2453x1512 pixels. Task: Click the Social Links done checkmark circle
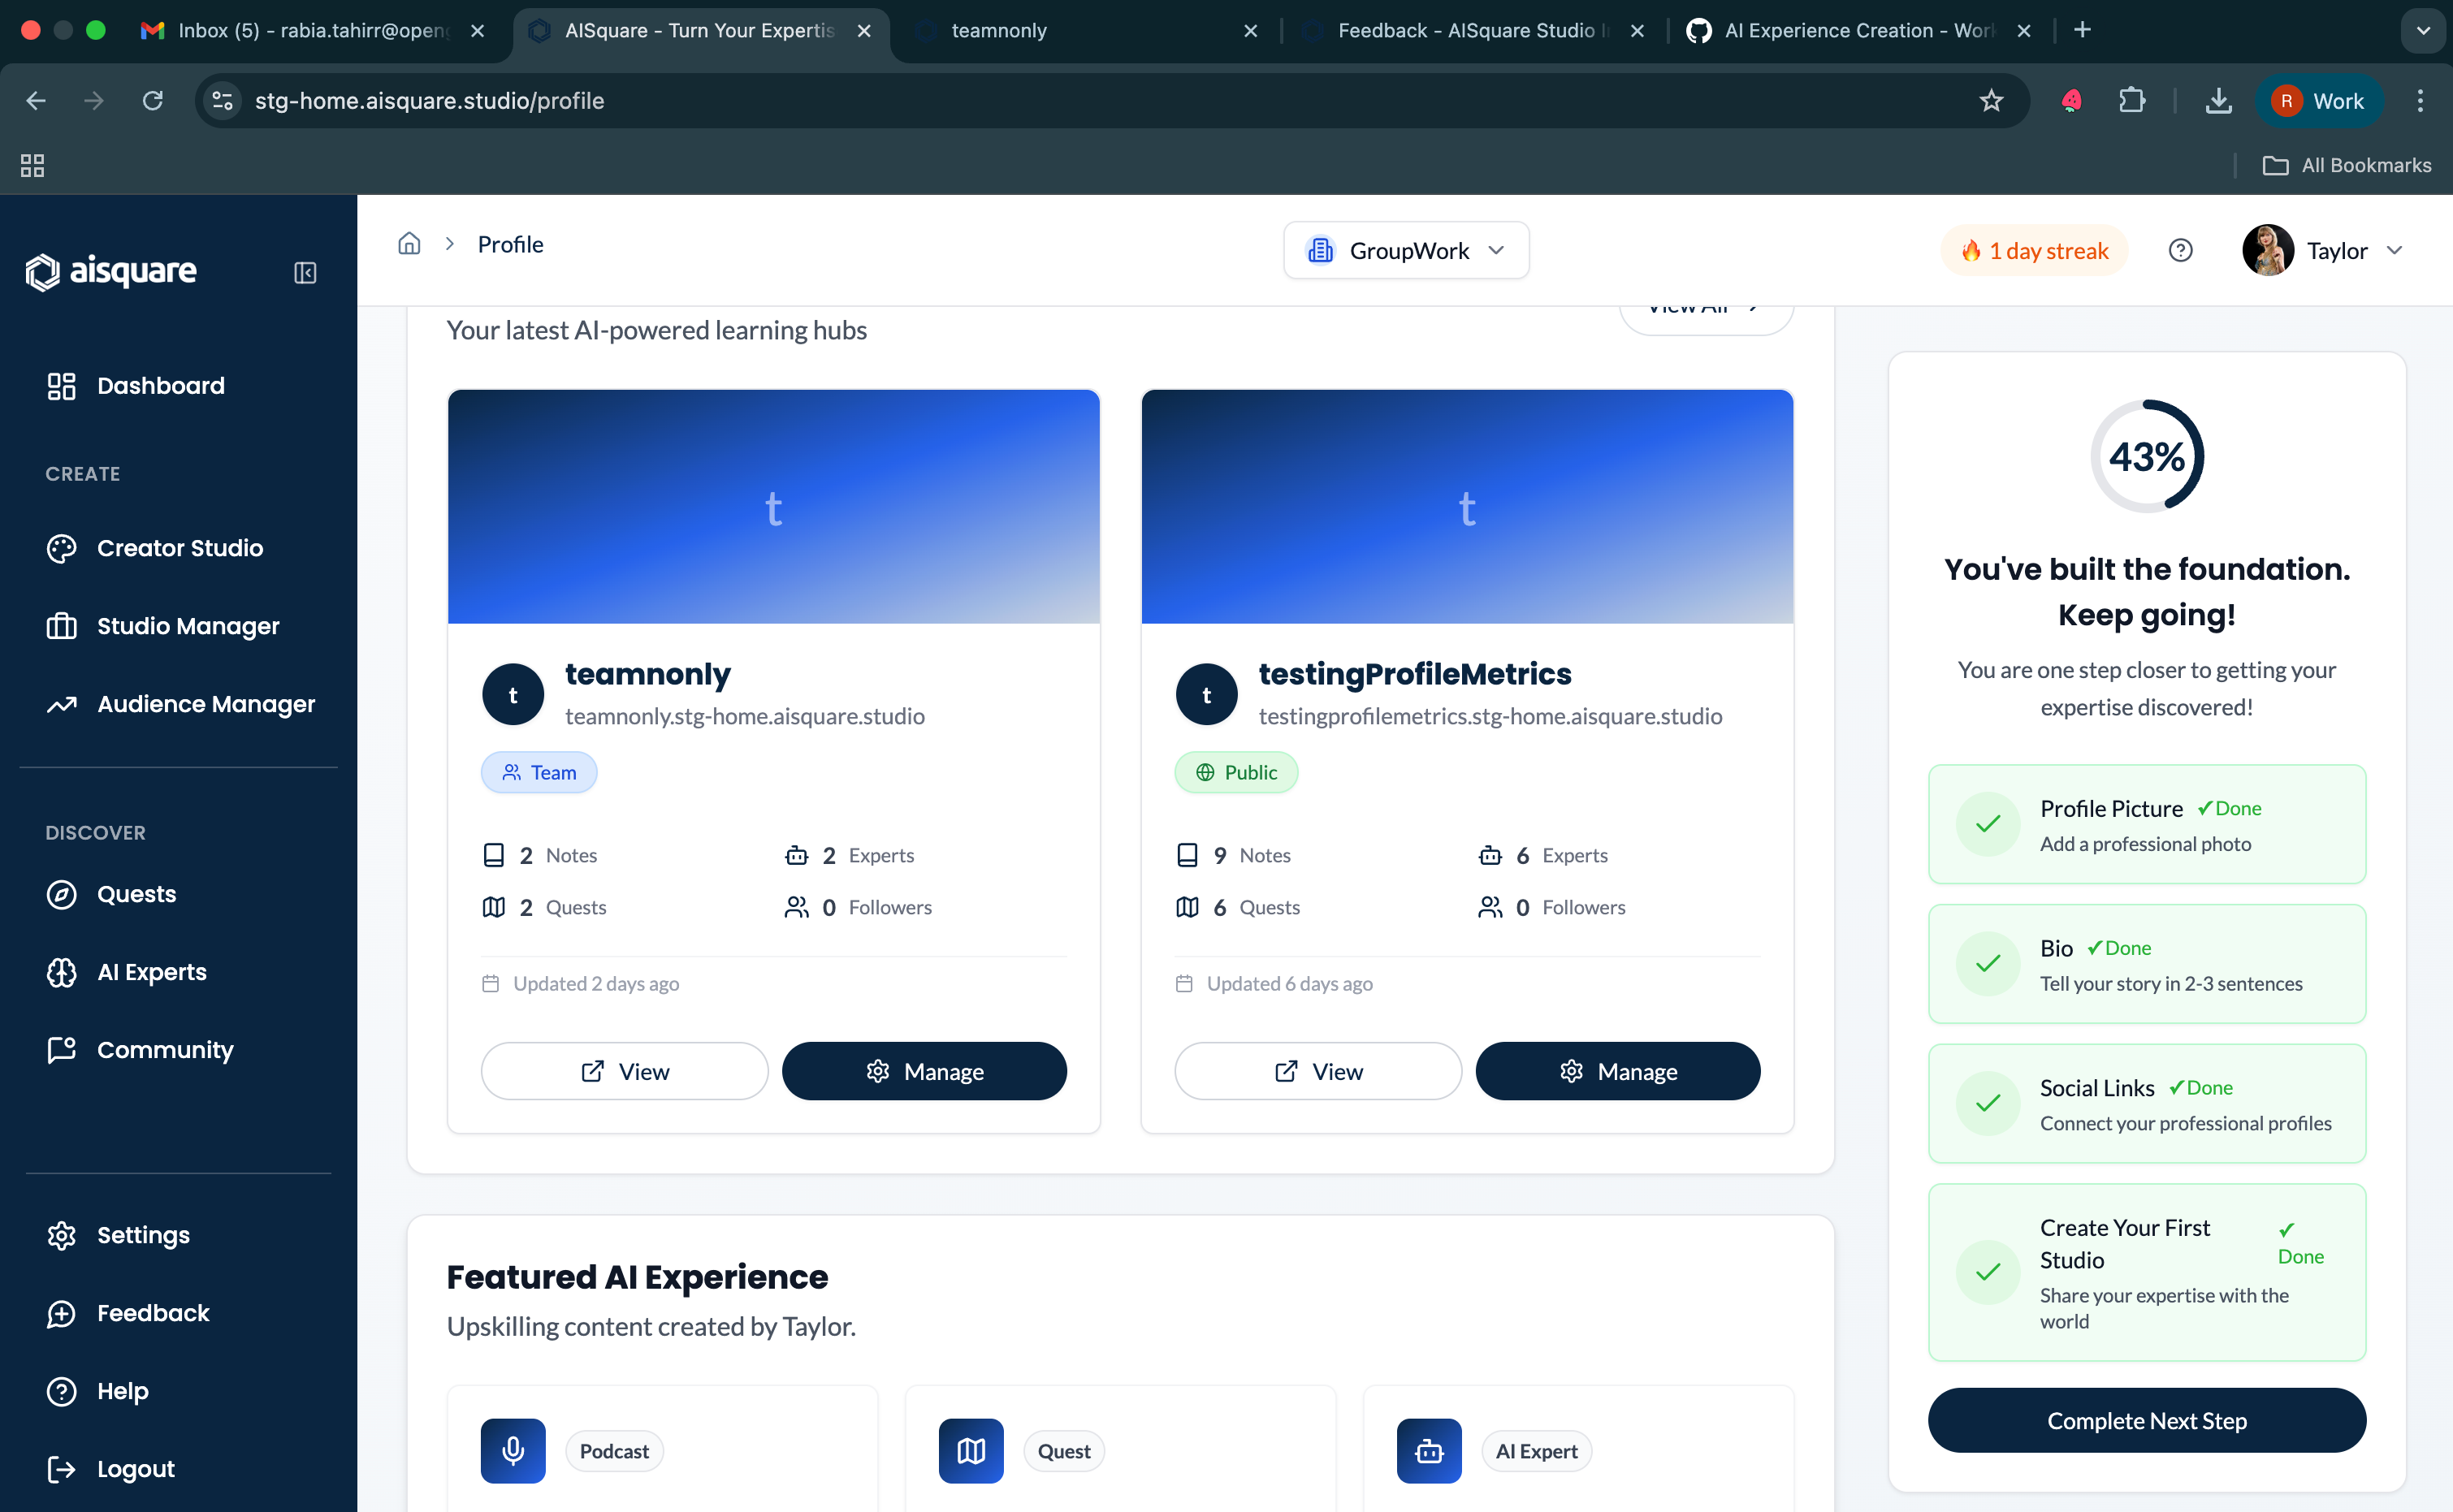tap(1988, 1104)
